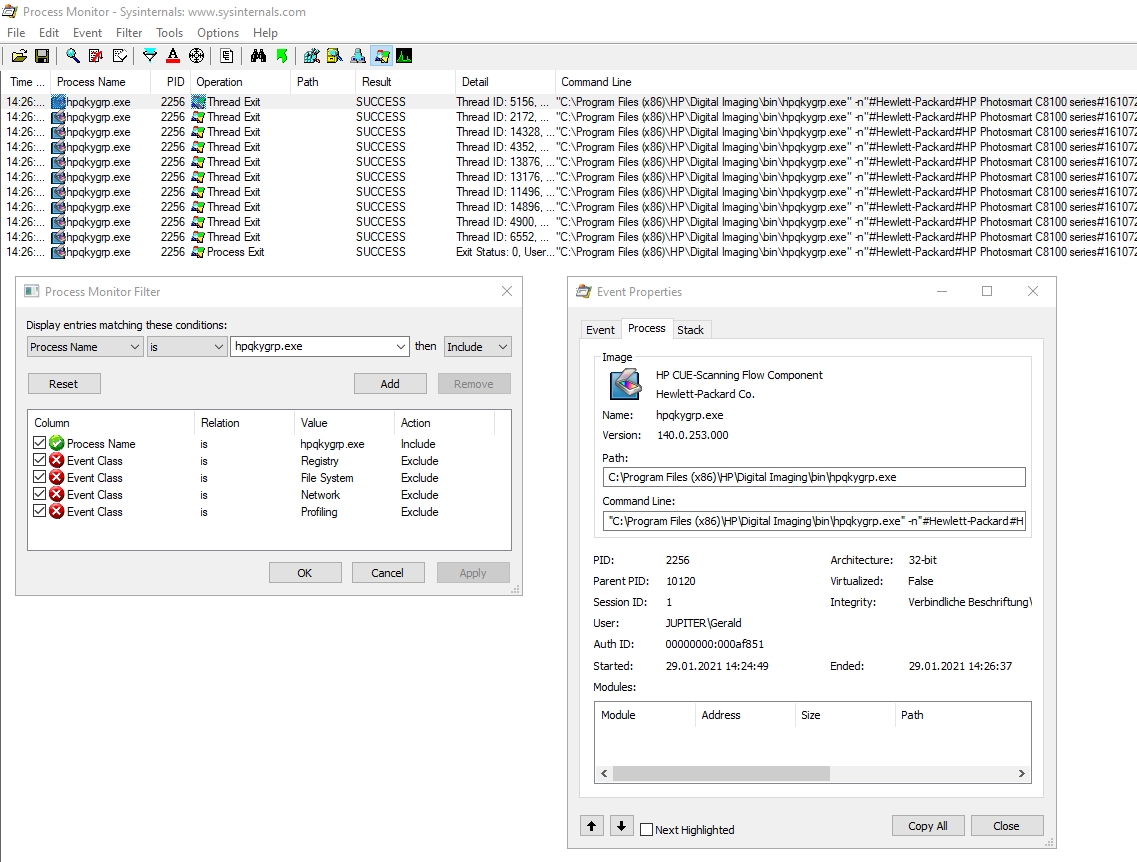The width and height of the screenshot is (1137, 862).
Task: Click green include icon on Process Name rule
Action: [57, 443]
